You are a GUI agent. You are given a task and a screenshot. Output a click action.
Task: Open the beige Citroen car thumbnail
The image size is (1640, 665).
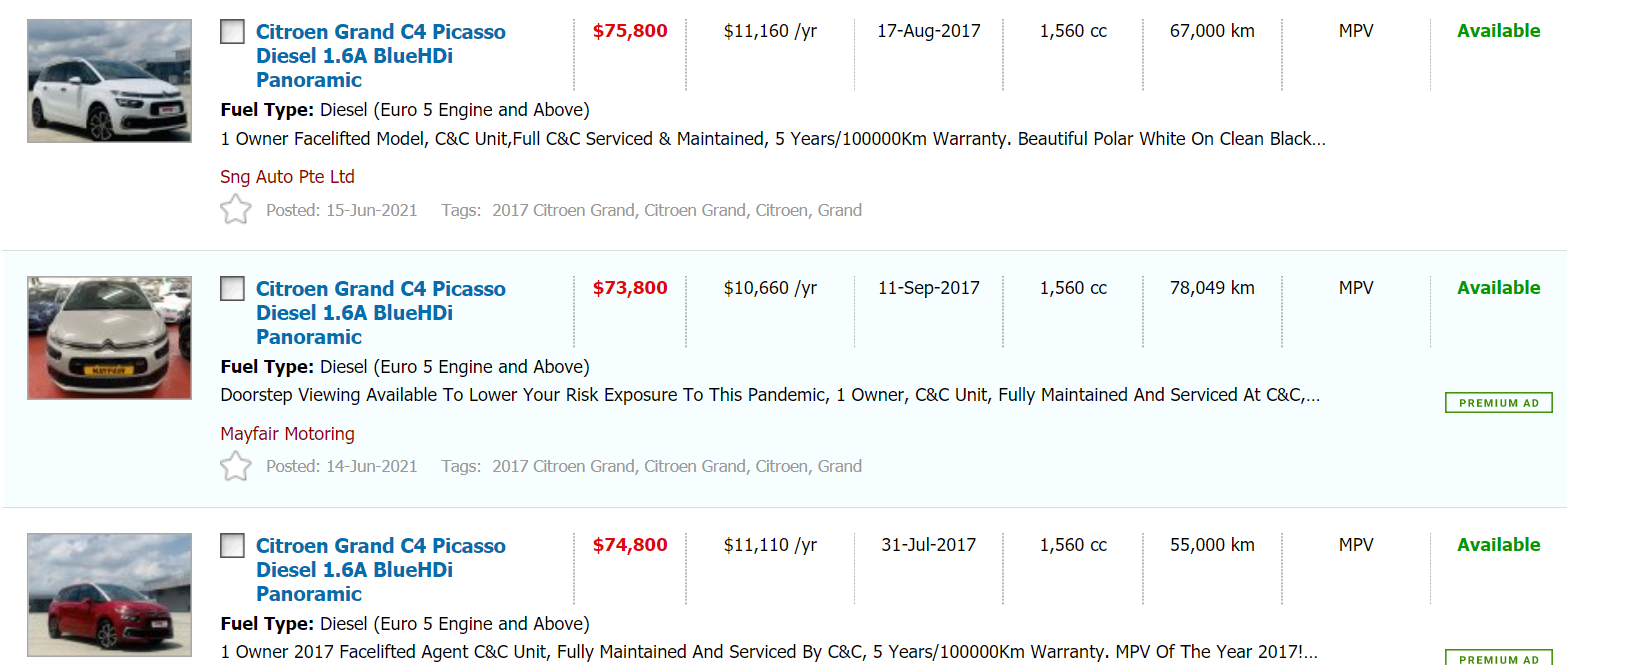109,338
